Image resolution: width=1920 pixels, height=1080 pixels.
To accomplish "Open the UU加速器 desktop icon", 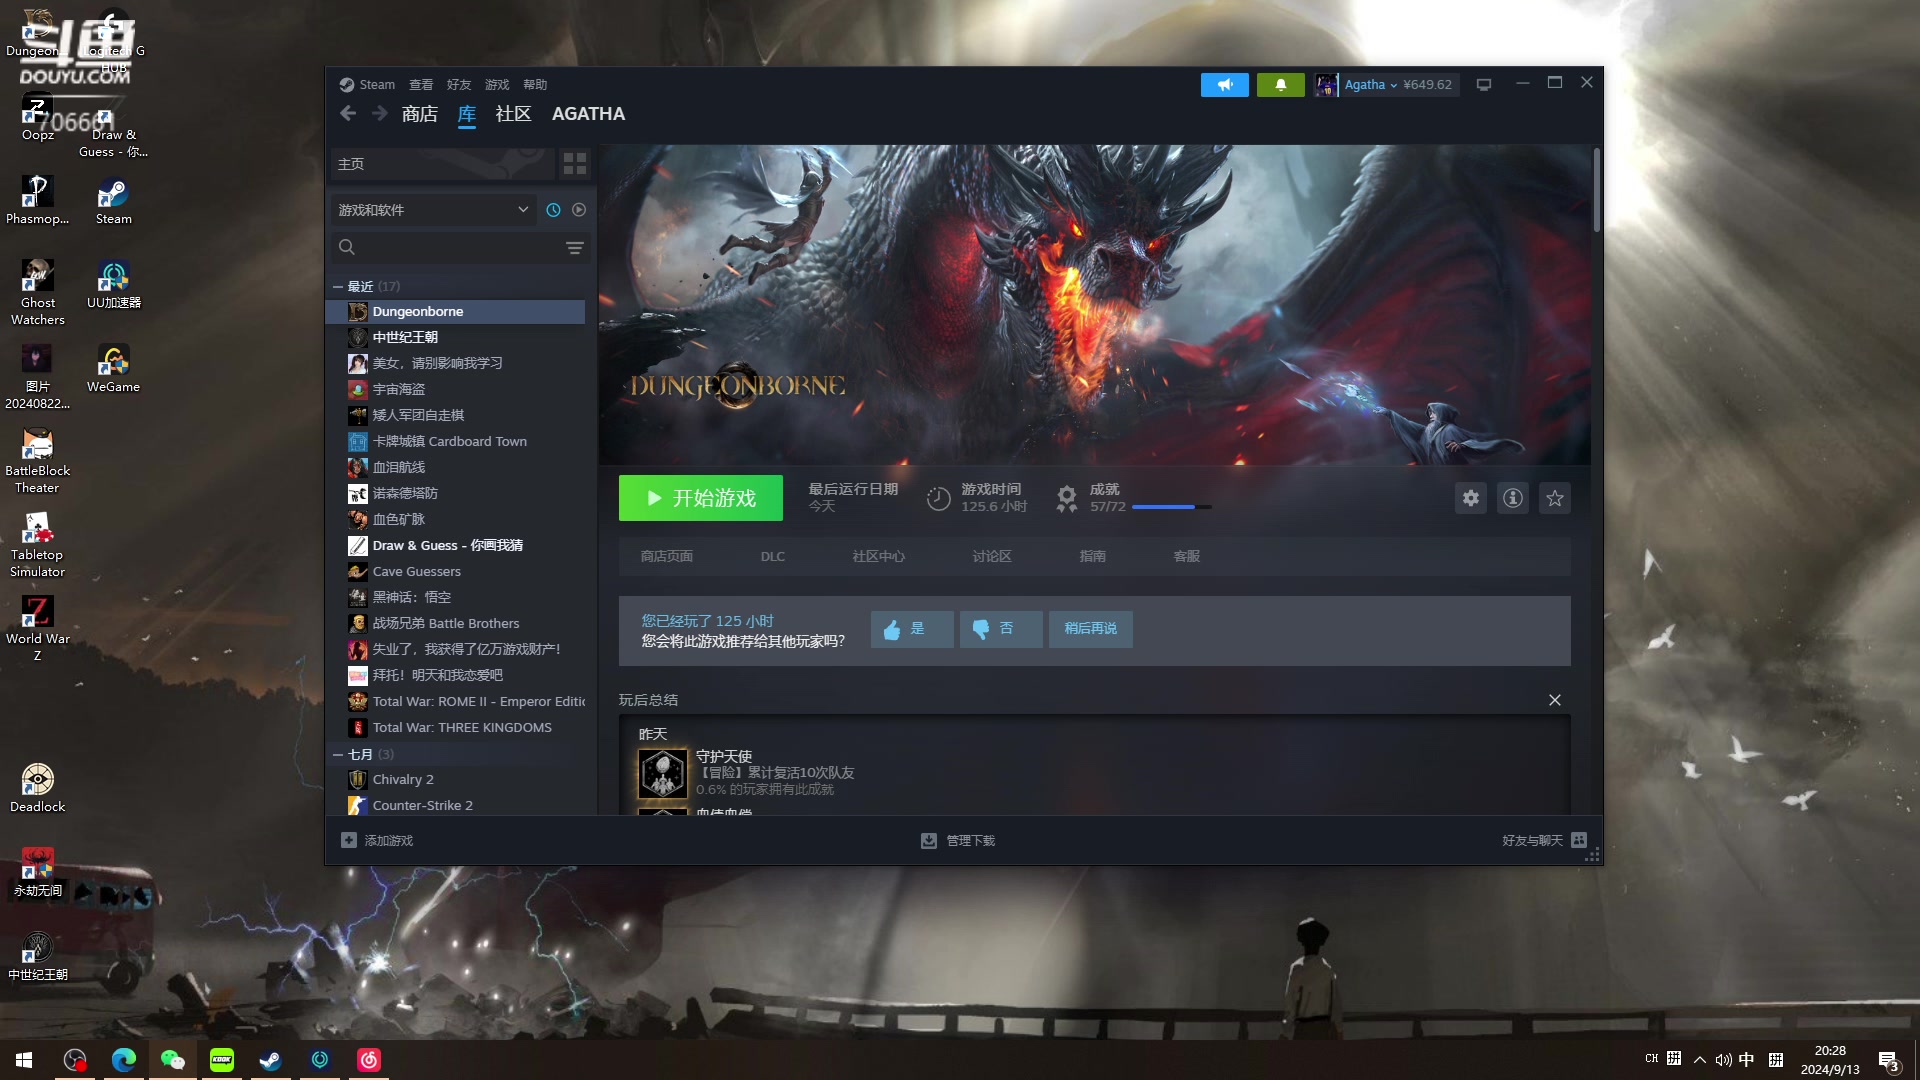I will pos(114,284).
